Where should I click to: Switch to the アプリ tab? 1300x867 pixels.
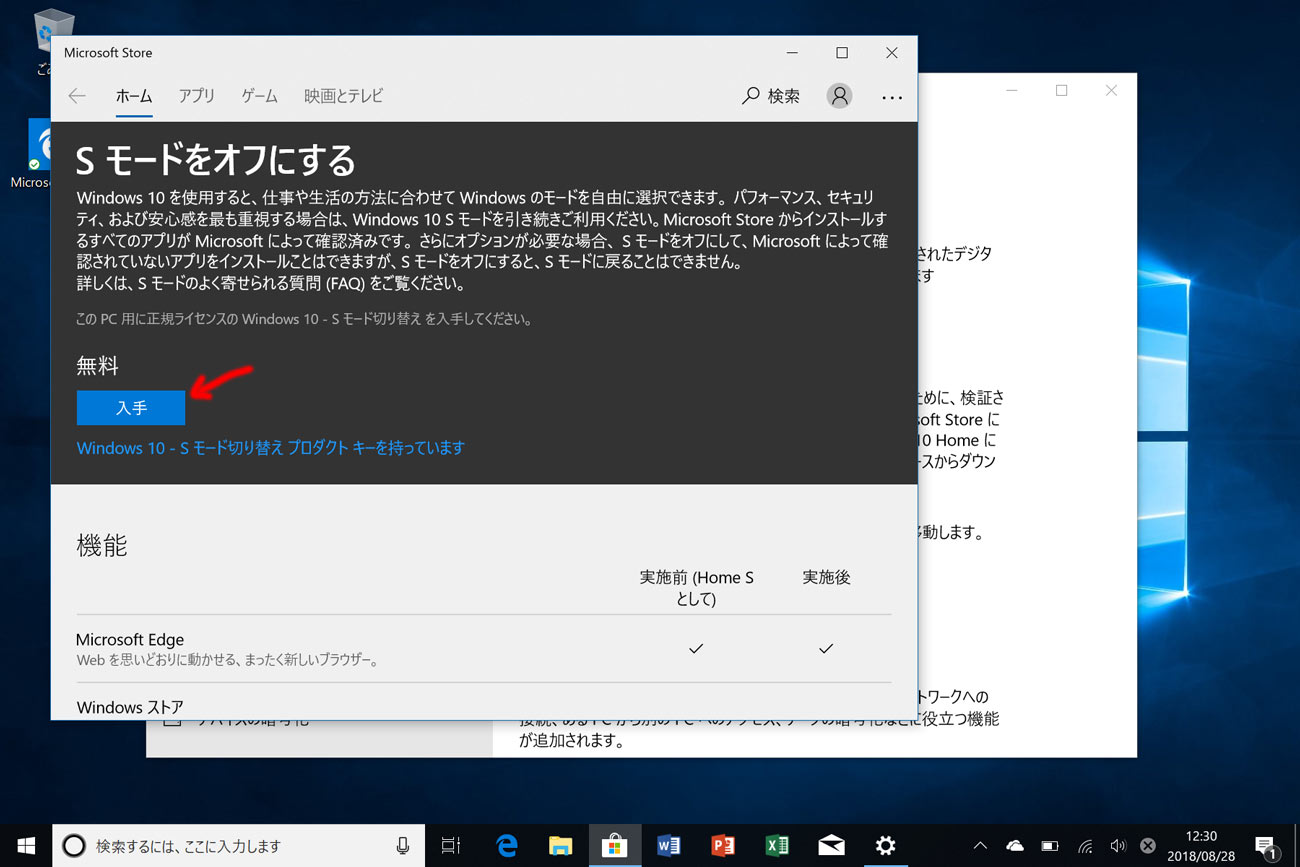coord(197,96)
